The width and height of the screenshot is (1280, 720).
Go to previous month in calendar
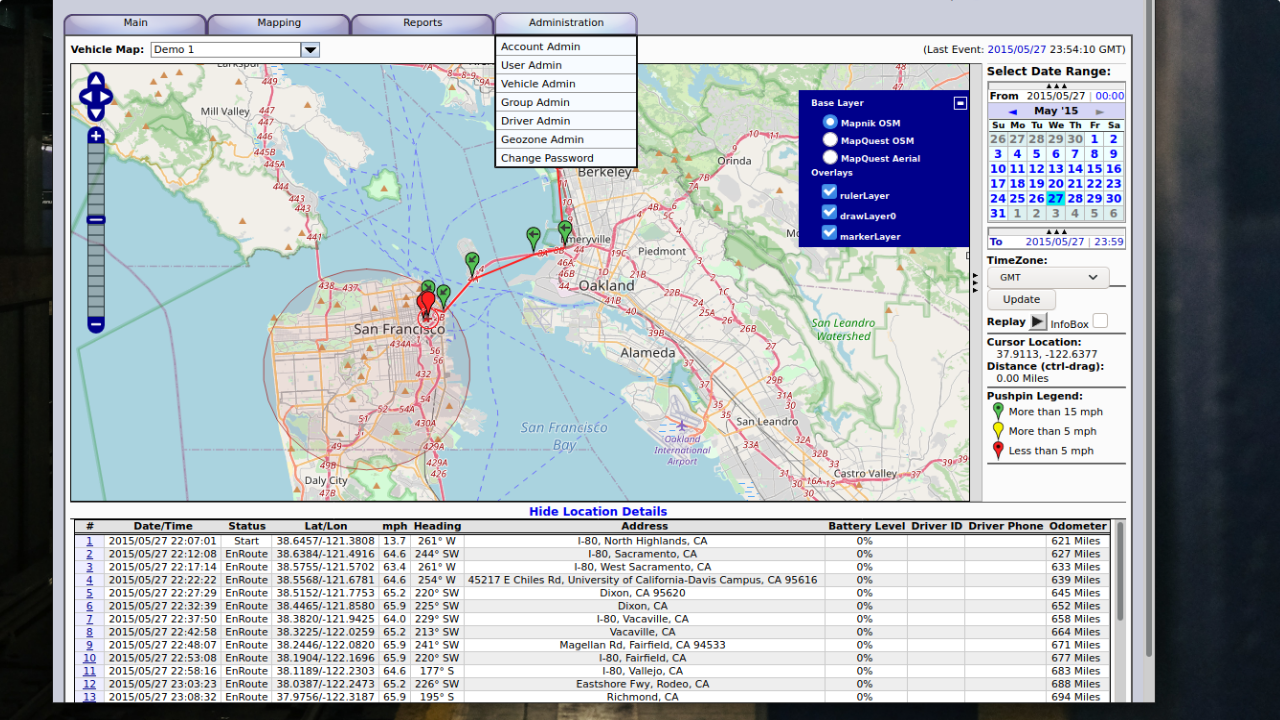pos(1012,111)
